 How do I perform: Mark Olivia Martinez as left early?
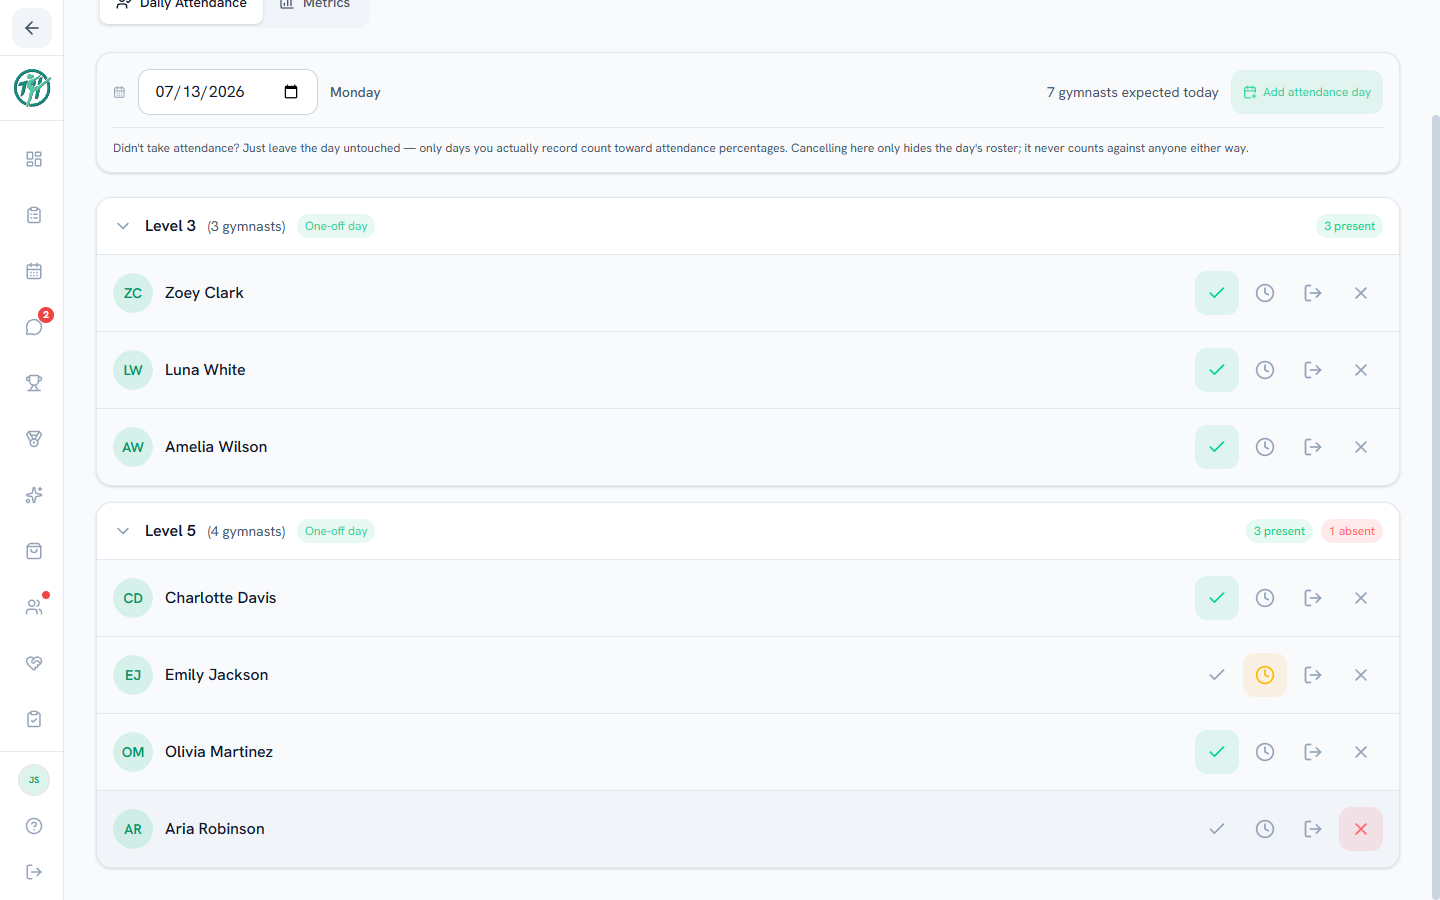coord(1313,752)
